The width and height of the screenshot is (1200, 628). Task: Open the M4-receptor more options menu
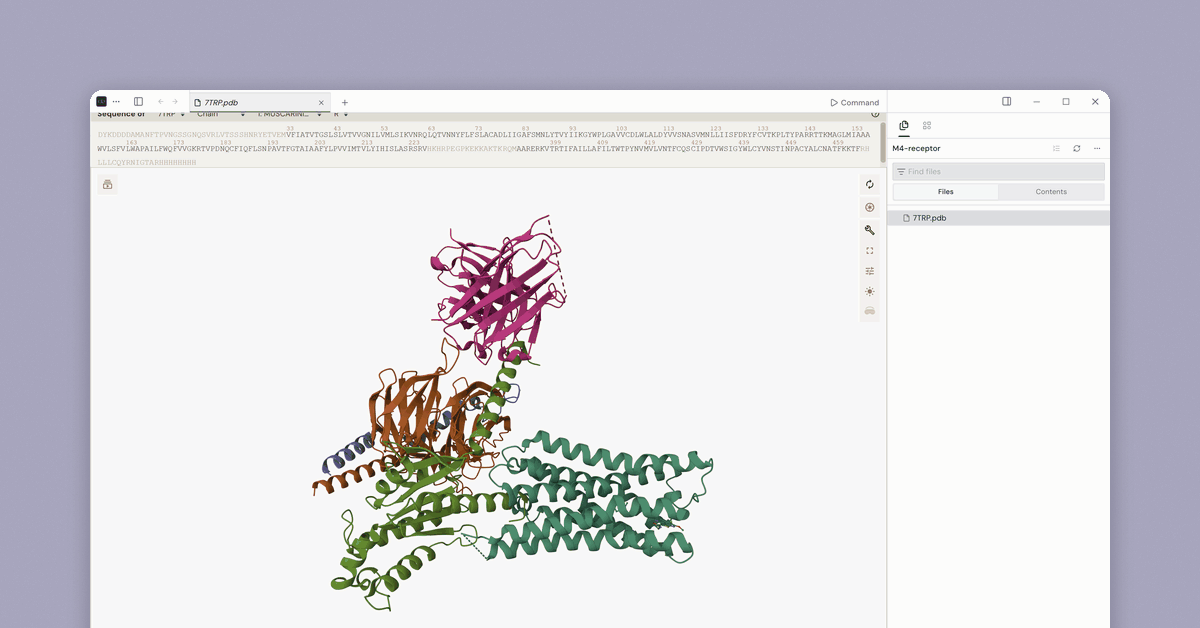point(1097,148)
